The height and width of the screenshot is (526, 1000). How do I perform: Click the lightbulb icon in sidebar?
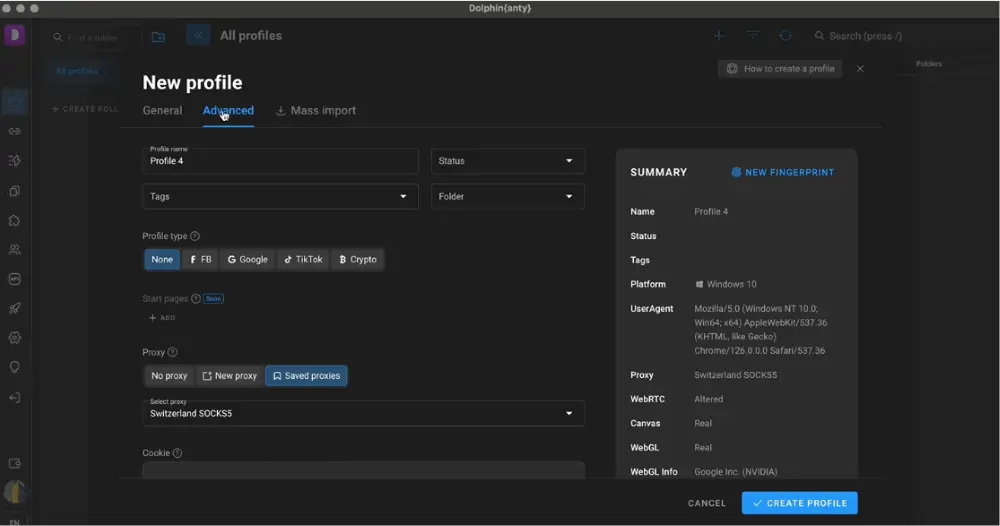14,367
